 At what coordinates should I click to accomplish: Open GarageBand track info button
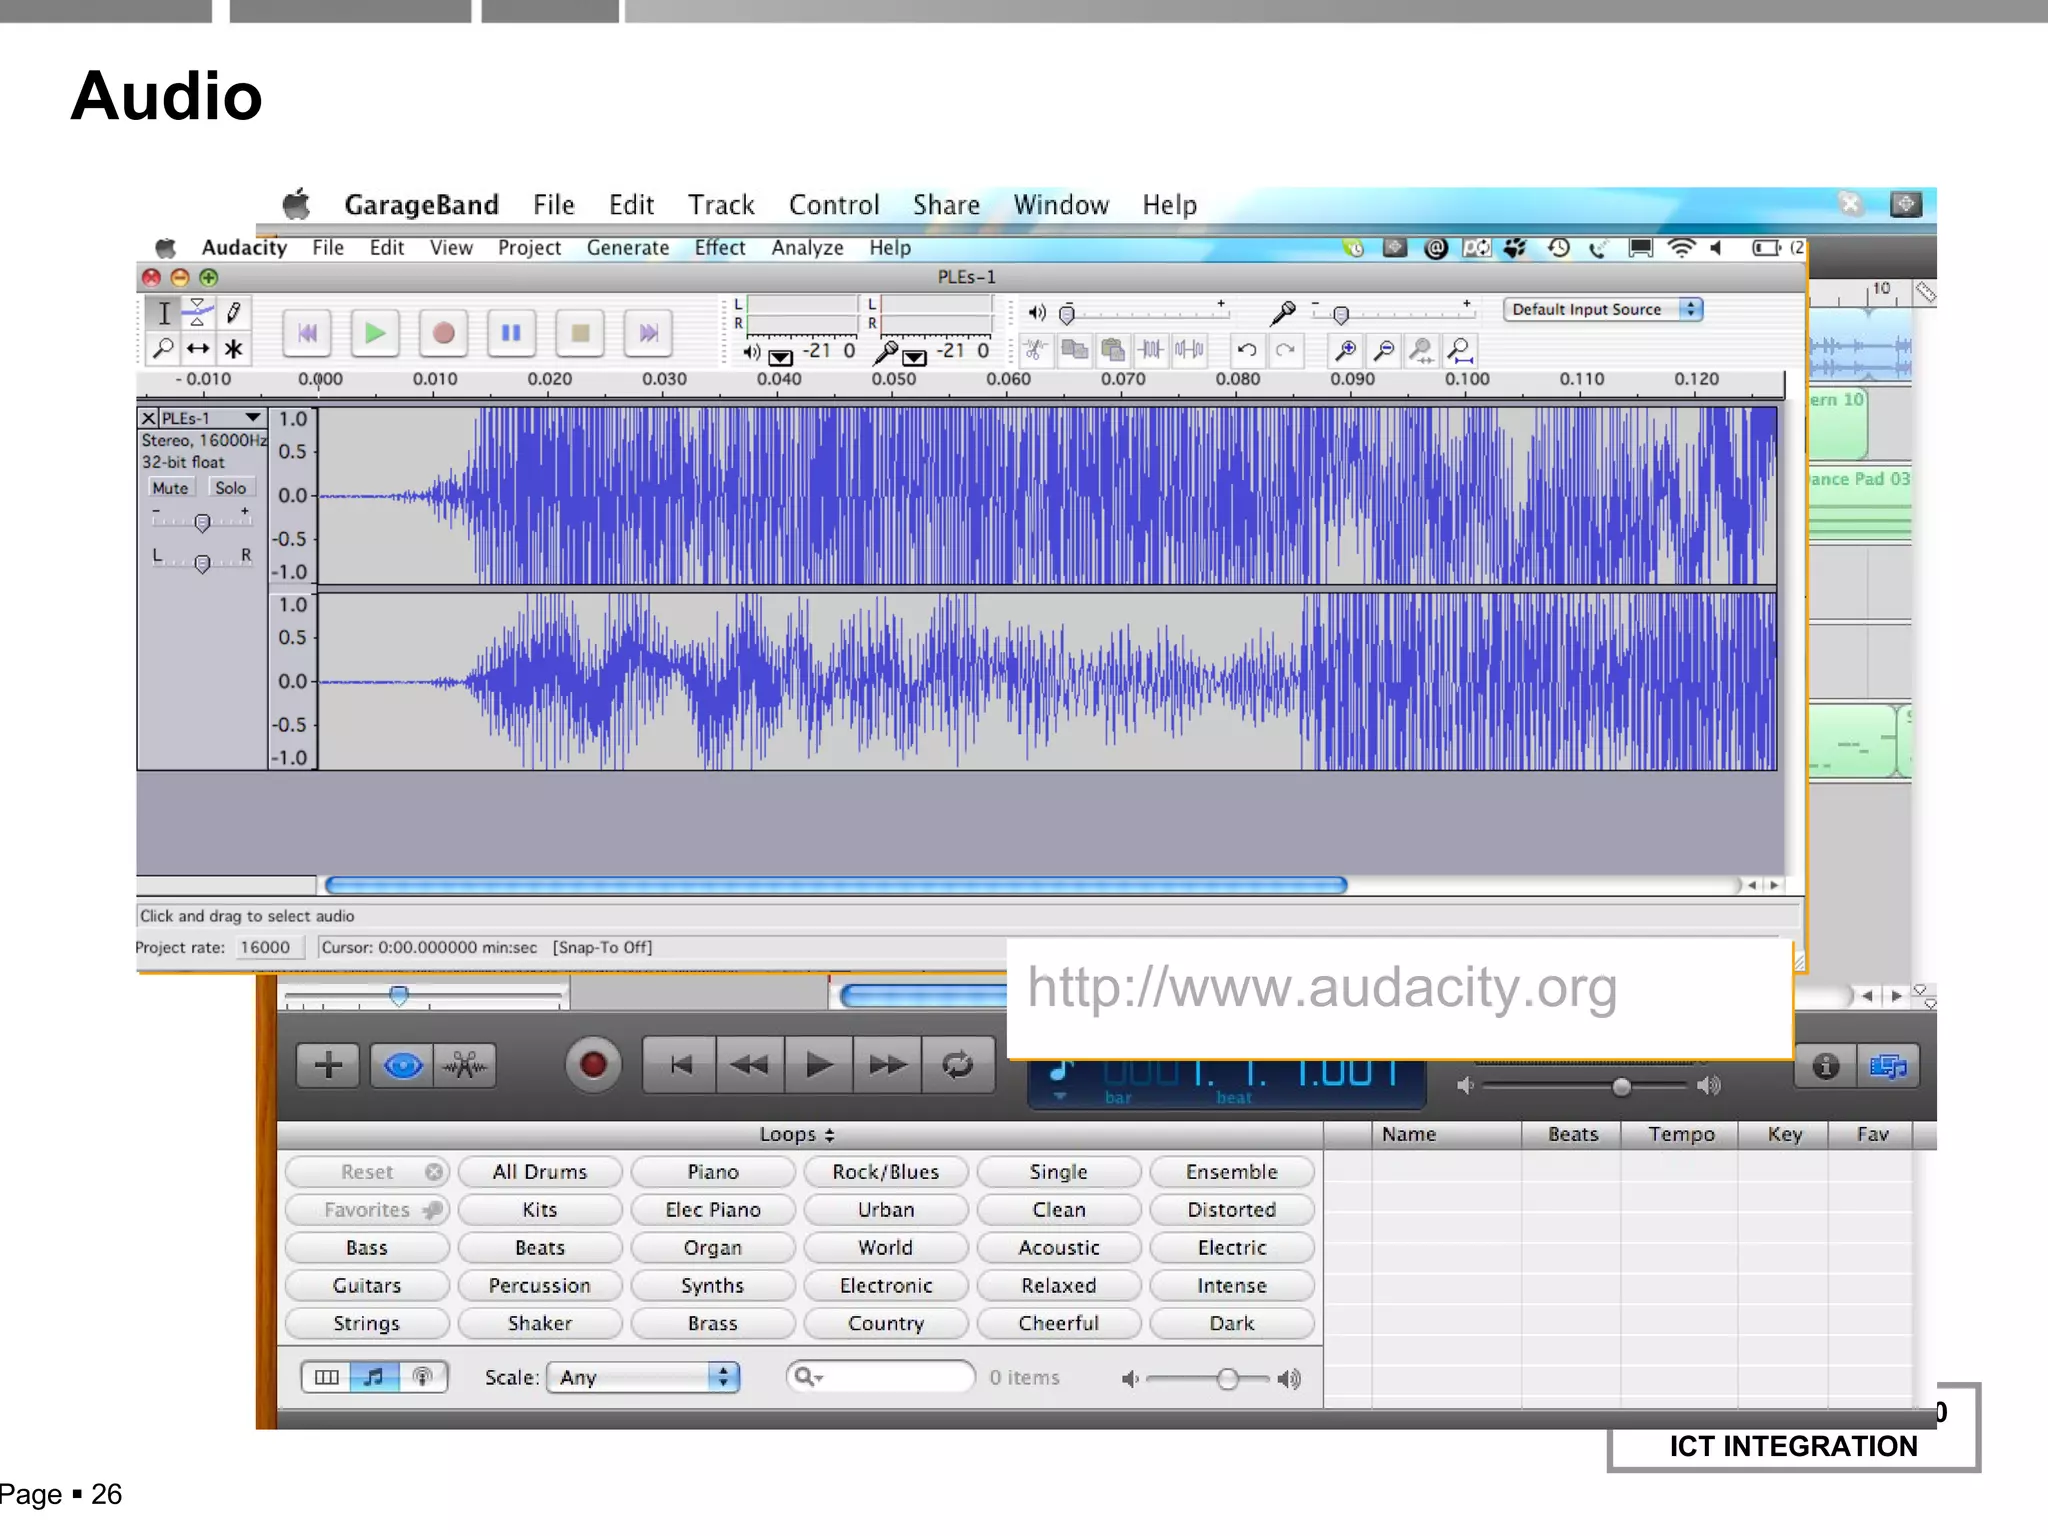coord(1825,1067)
